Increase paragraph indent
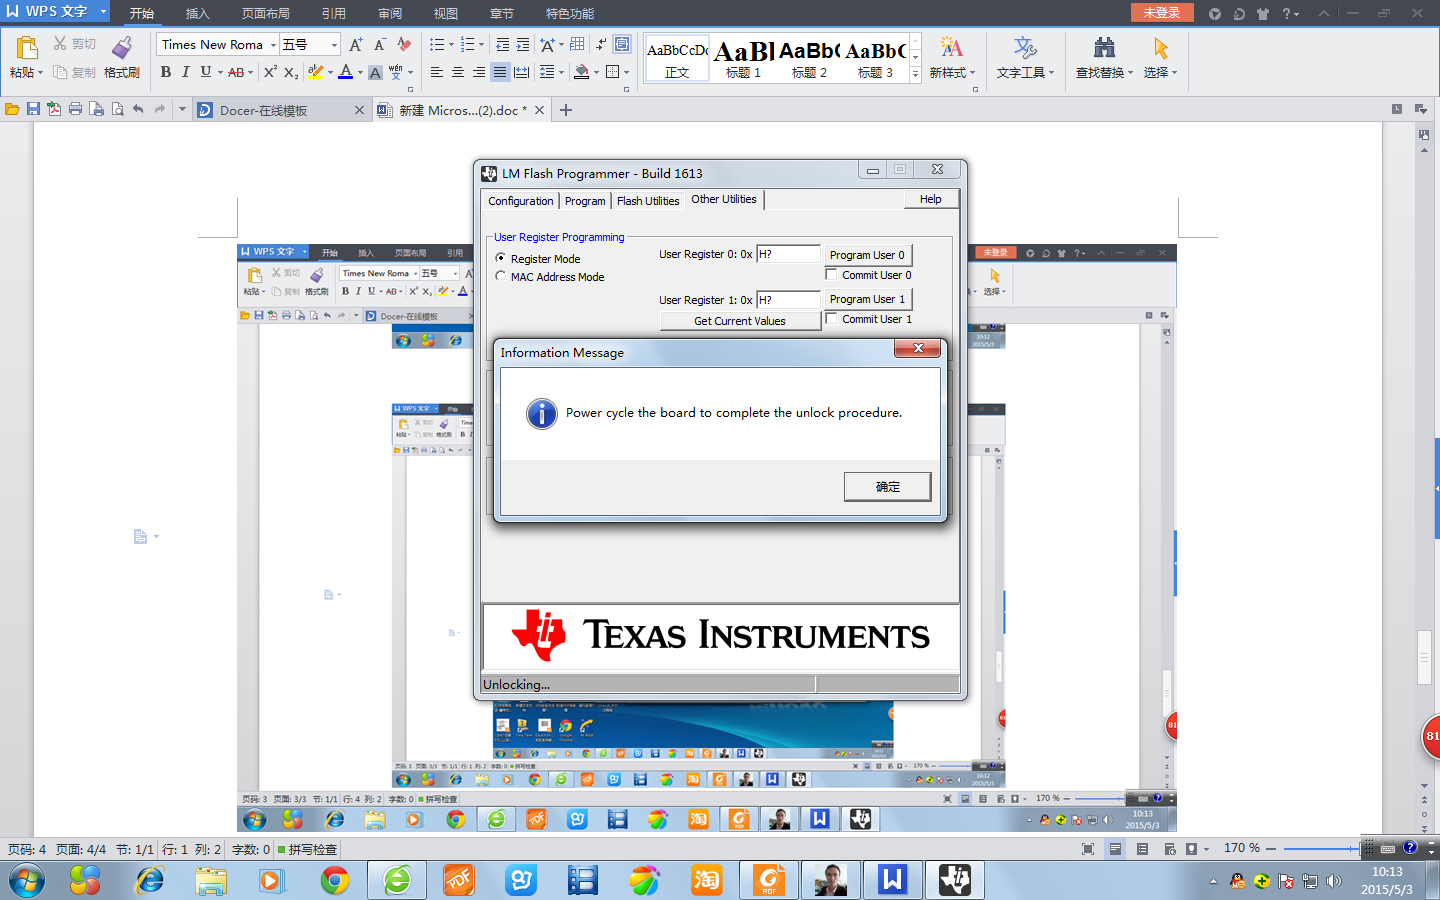Viewport: 1440px width, 900px height. click(523, 45)
